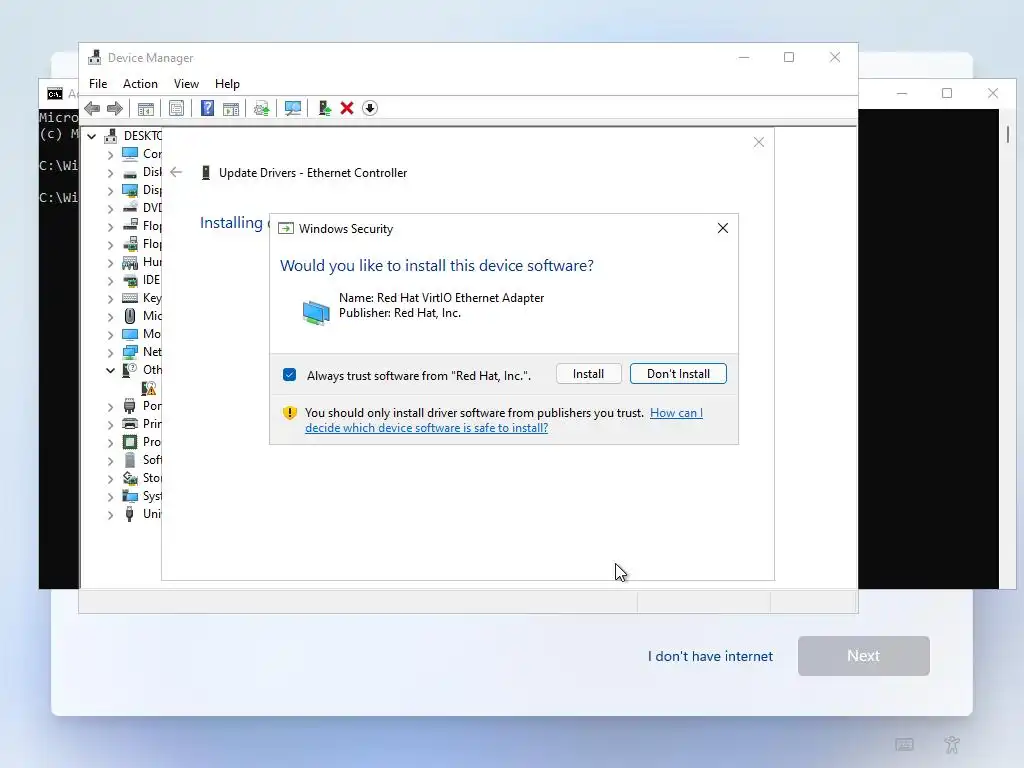Open the View menu
The height and width of the screenshot is (768, 1024).
pos(186,84)
